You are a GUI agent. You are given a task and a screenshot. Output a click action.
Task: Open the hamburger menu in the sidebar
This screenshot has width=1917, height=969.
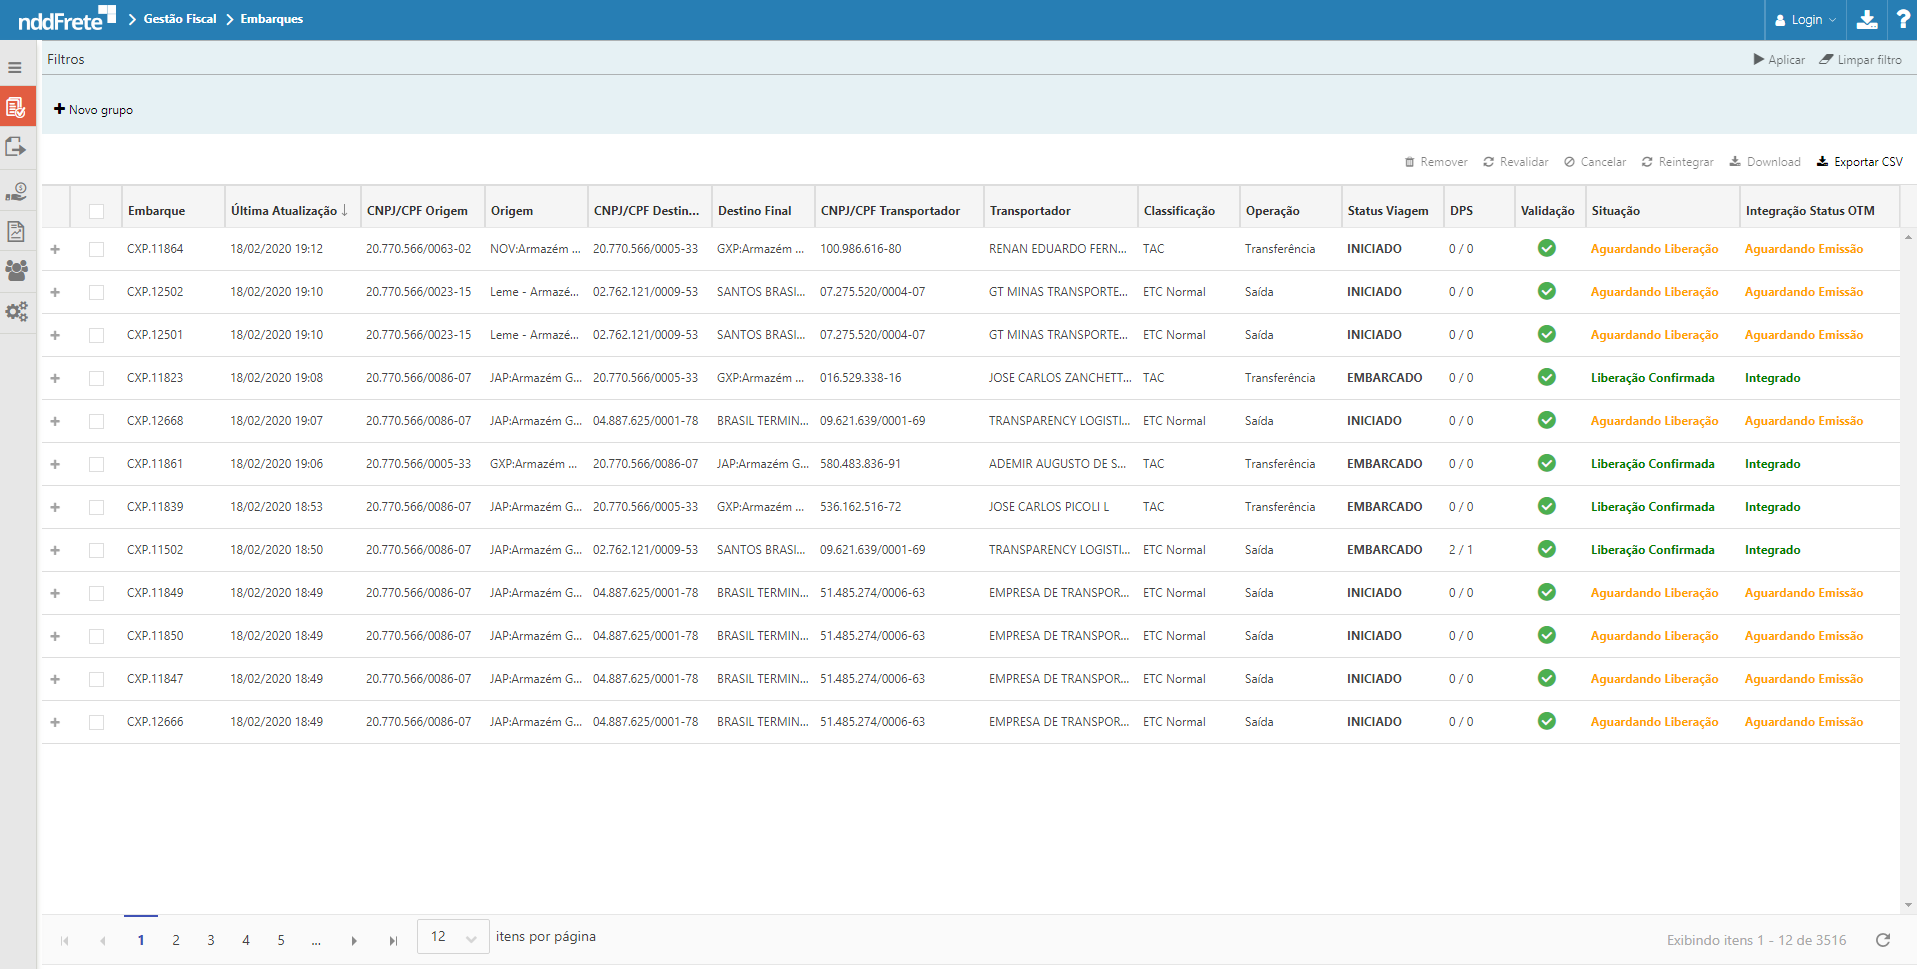pos(15,68)
